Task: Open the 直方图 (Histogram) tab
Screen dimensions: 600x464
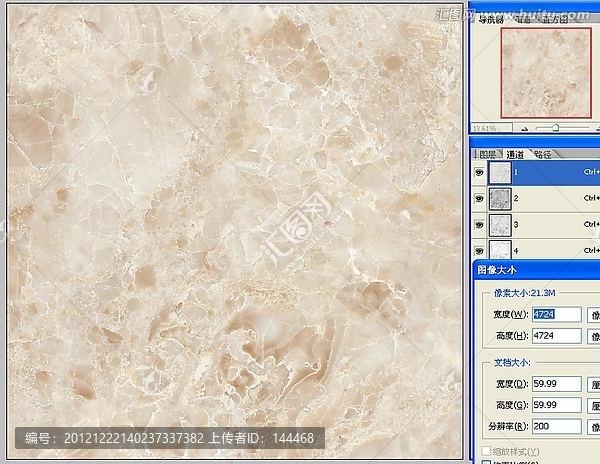Action: click(555, 20)
